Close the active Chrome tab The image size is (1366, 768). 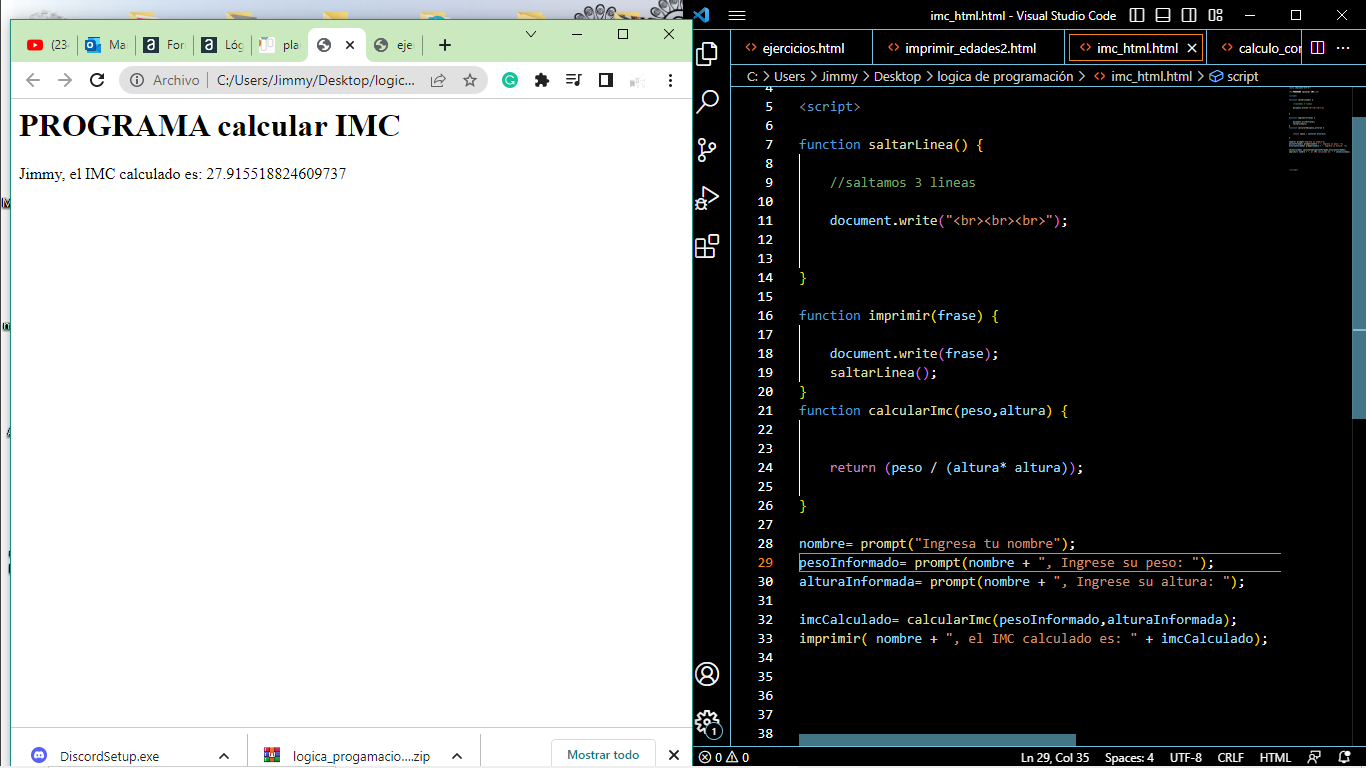coord(350,45)
